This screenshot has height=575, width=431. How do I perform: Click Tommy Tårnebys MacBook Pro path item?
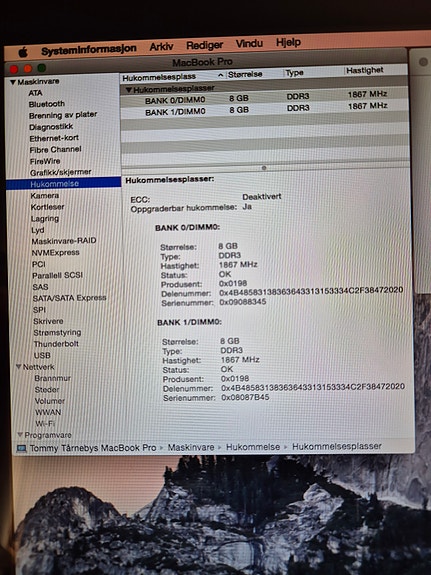tap(93, 448)
